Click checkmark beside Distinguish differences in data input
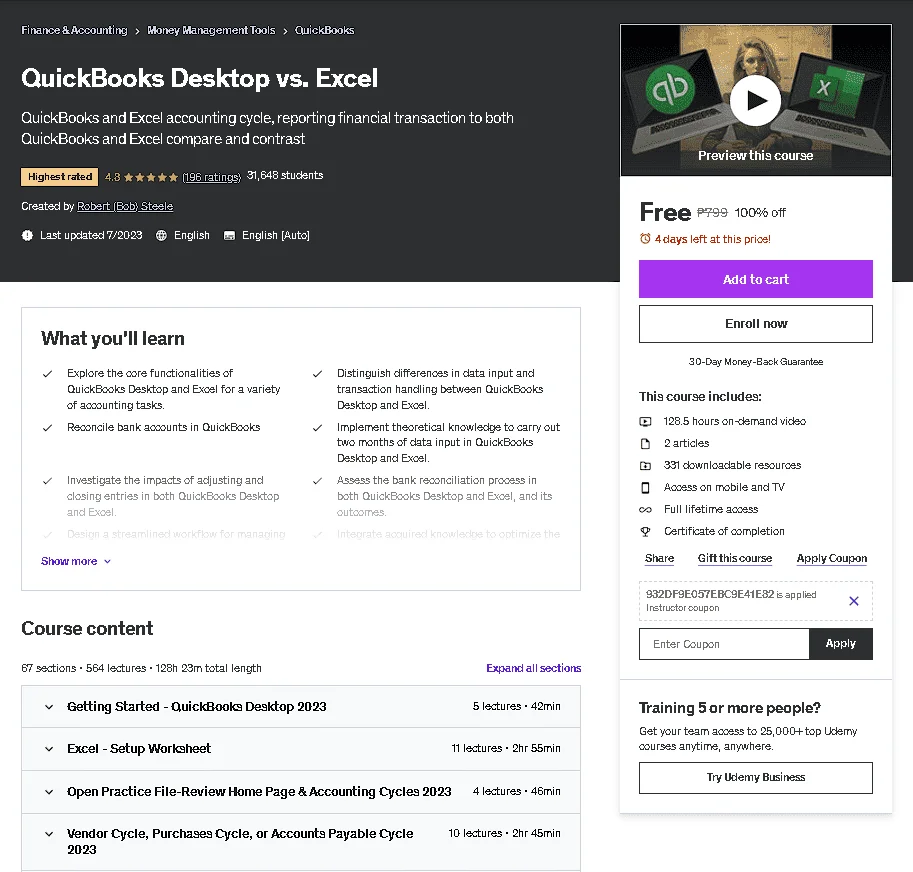 [317, 374]
